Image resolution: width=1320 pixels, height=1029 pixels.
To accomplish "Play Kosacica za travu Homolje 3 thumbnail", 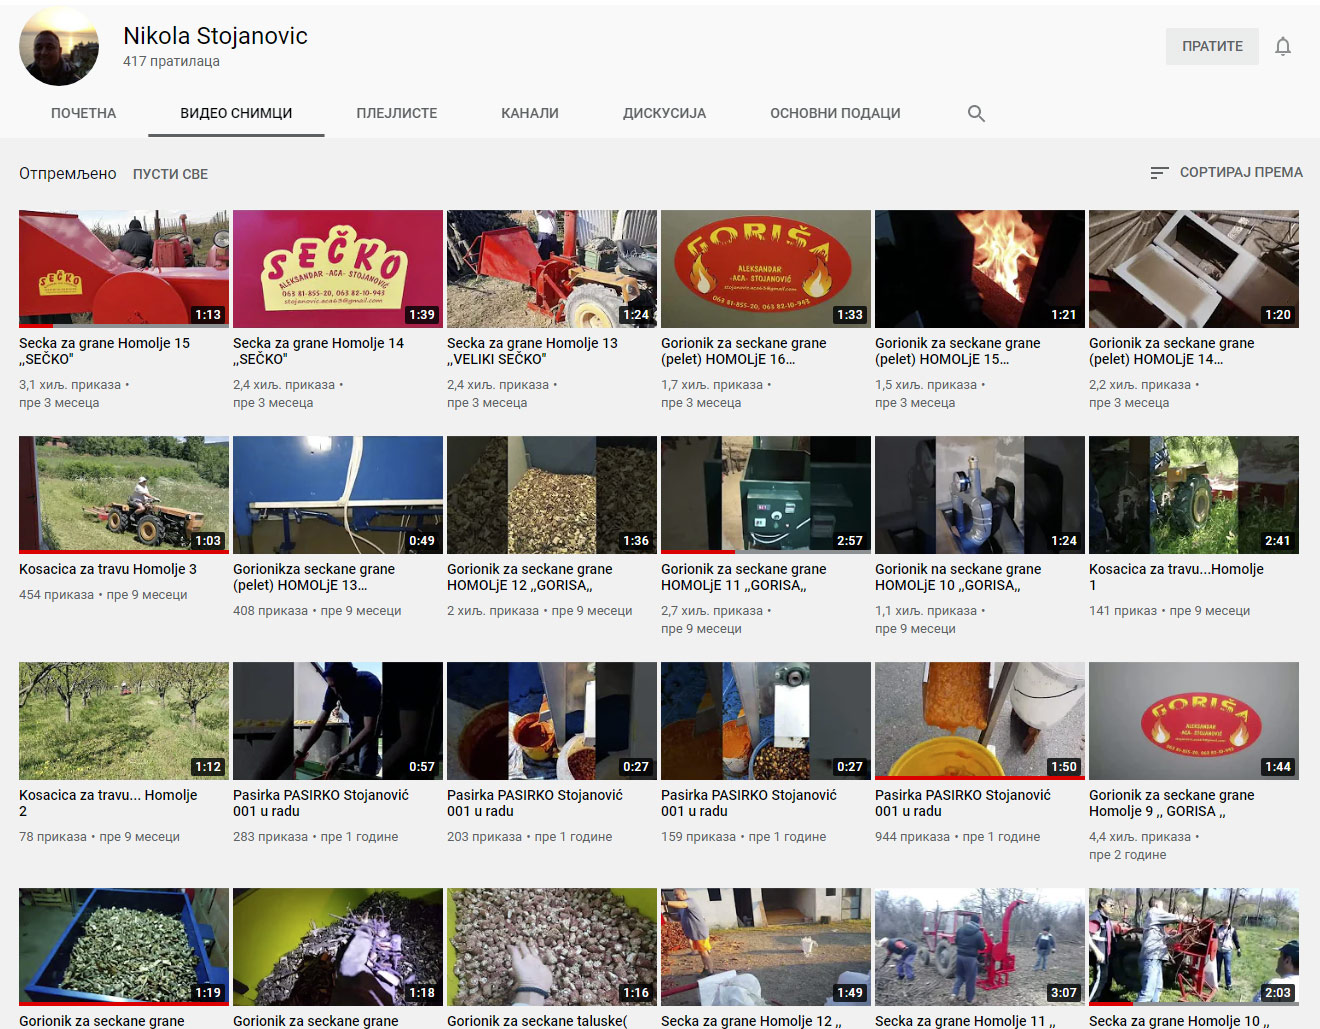I will [124, 495].
